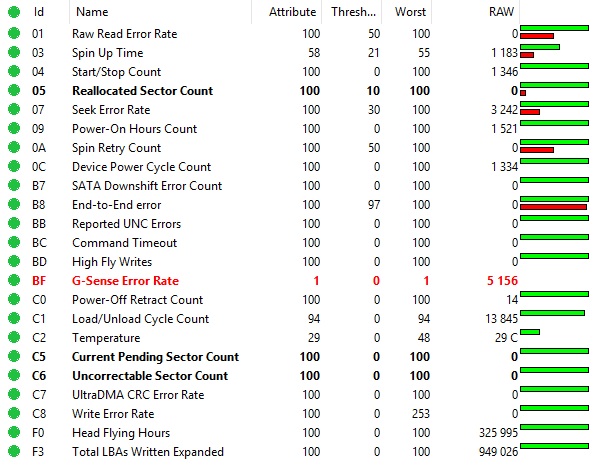The image size is (600, 465).
Task: Click the Id cell 'B8'
Action: [x=38, y=205]
